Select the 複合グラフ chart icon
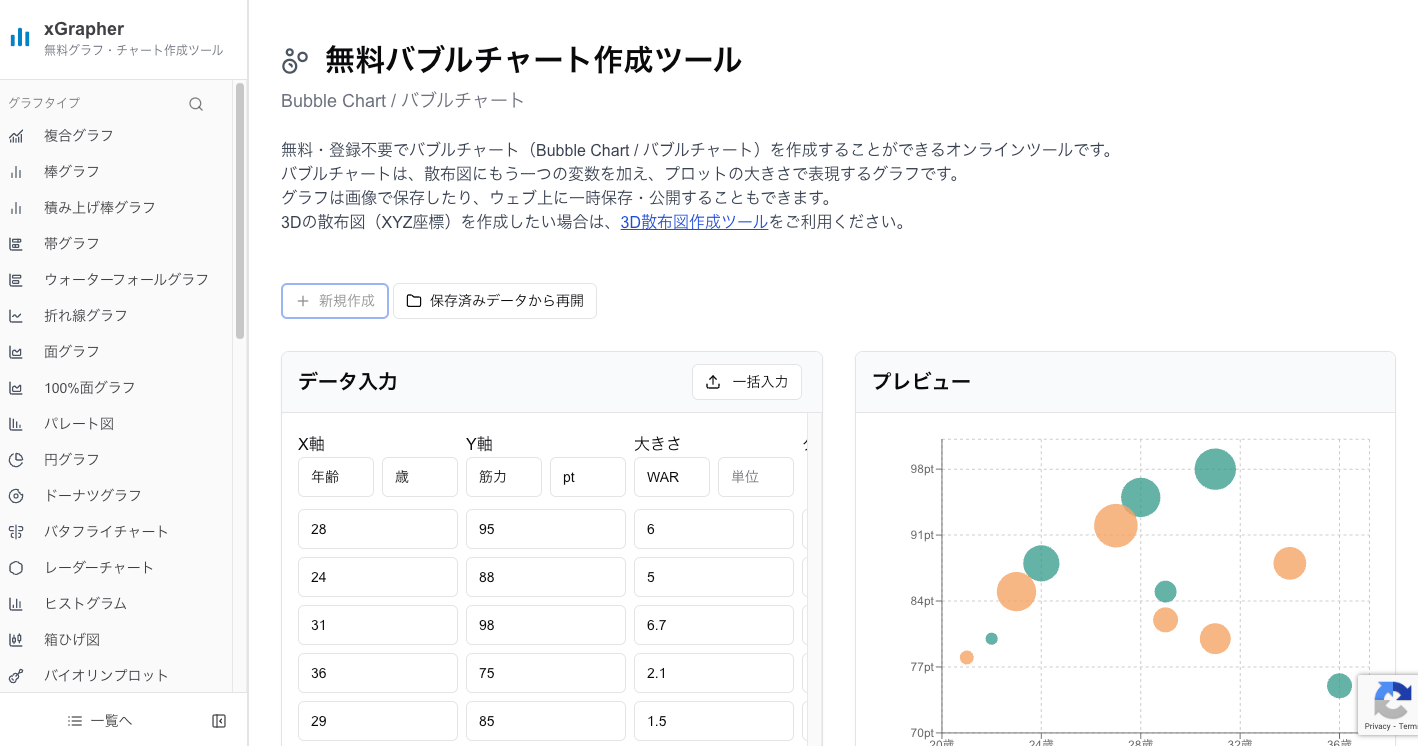1418x746 pixels. coord(16,136)
